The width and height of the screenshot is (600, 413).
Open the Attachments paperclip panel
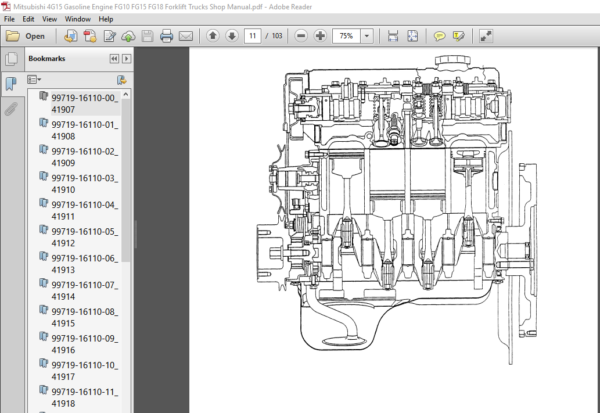11,109
